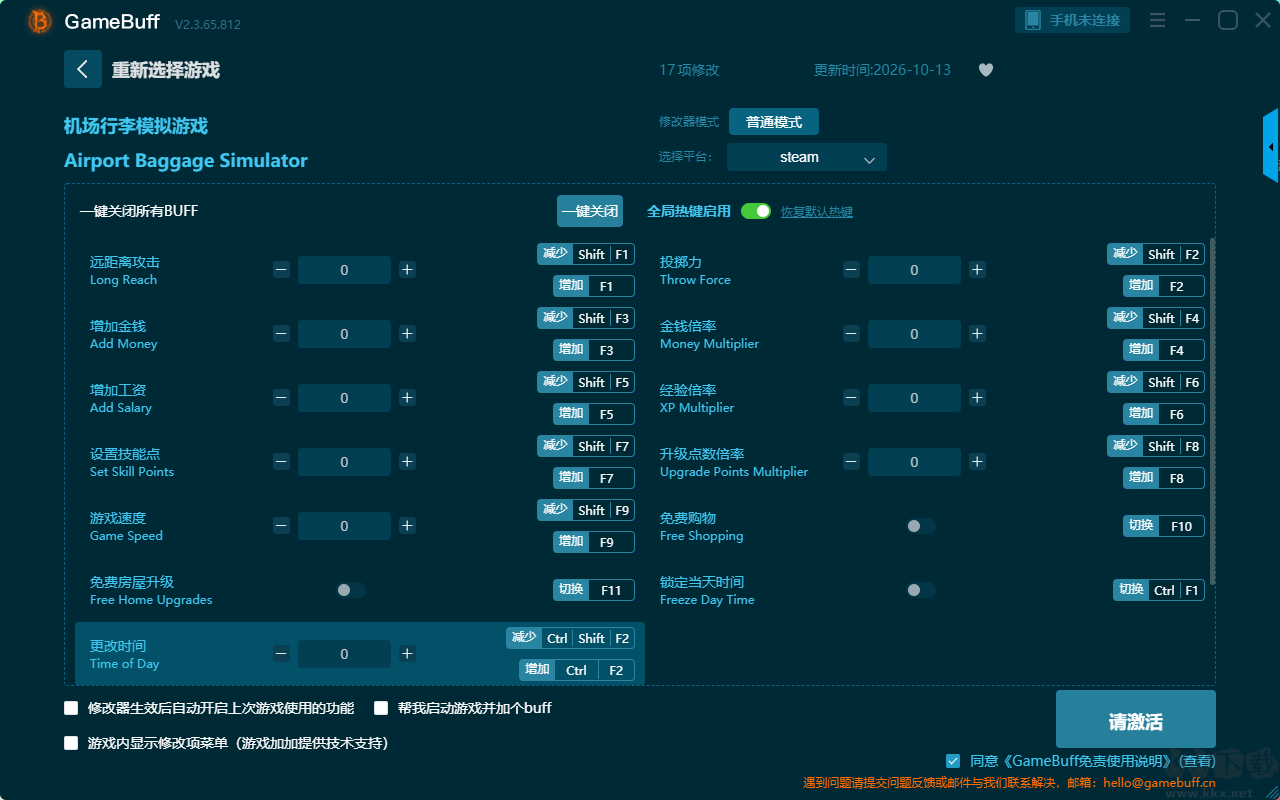Check auto-enable last used functions checkbox
1280x800 pixels.
coord(71,708)
